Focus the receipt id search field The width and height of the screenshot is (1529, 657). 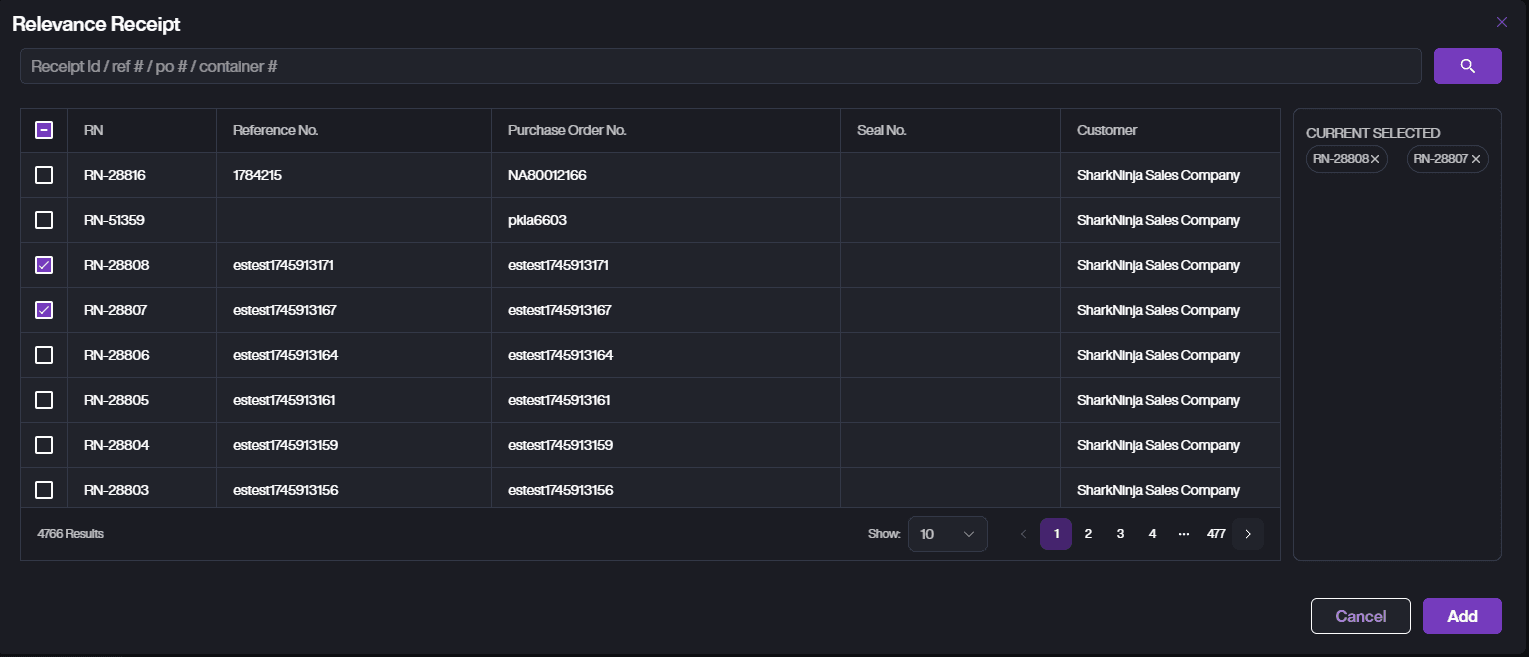point(720,66)
